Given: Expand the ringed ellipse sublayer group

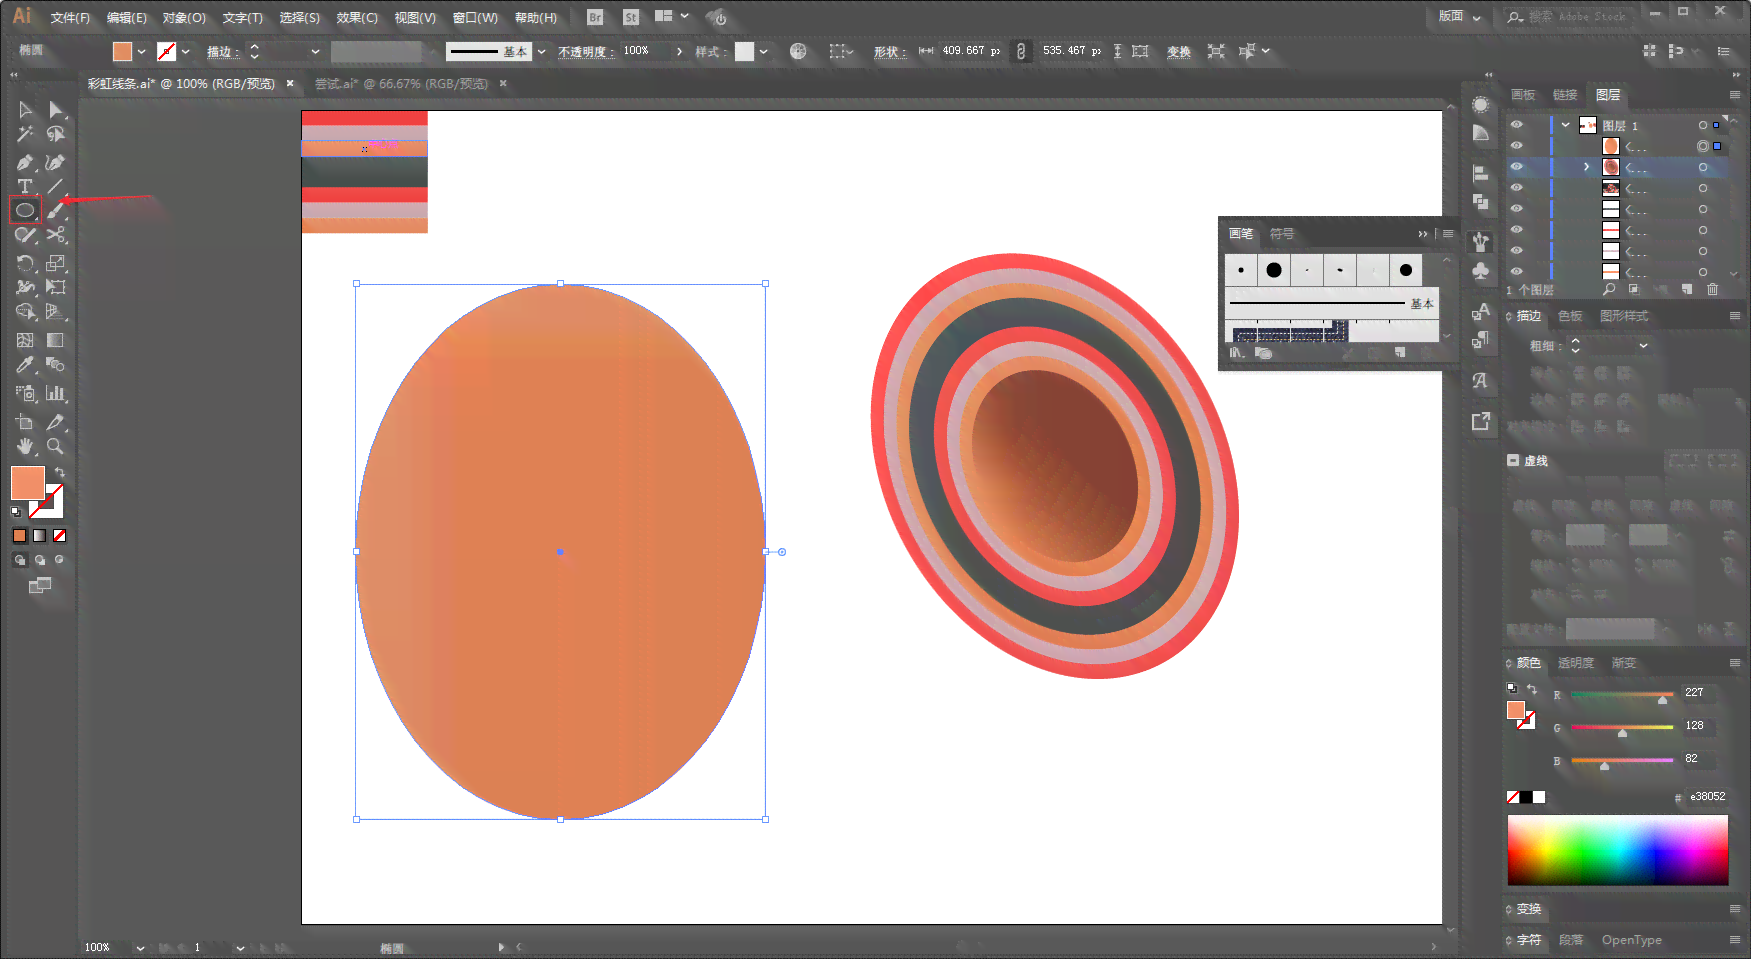Looking at the screenshot, I should pyautogui.click(x=1587, y=167).
